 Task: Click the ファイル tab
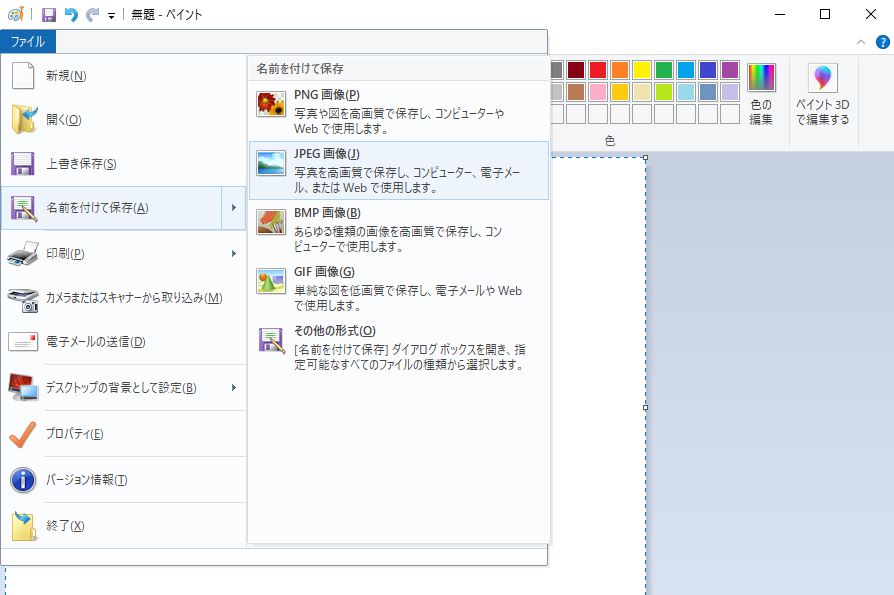tap(28, 42)
